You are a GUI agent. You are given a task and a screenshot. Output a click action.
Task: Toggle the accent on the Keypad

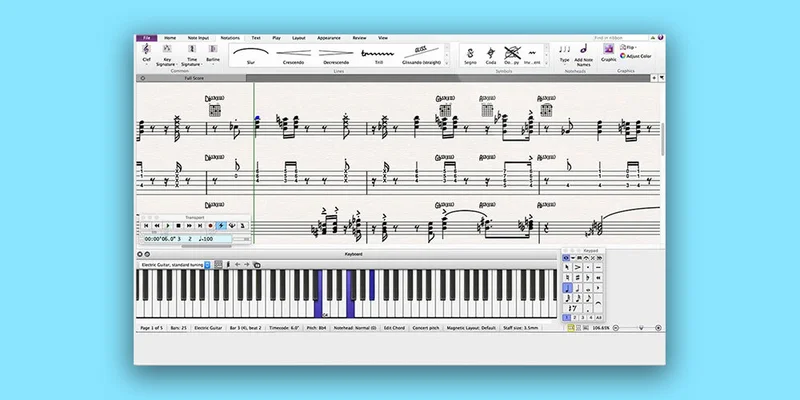pos(578,267)
